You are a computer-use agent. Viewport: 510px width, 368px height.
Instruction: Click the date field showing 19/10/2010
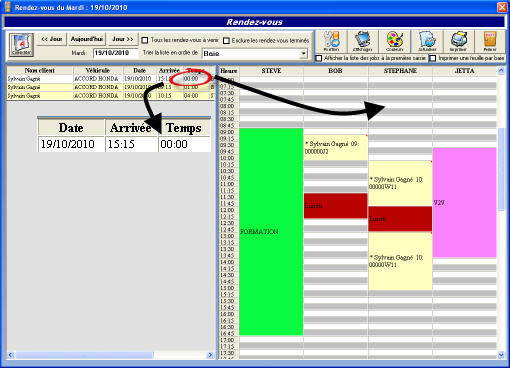[115, 53]
